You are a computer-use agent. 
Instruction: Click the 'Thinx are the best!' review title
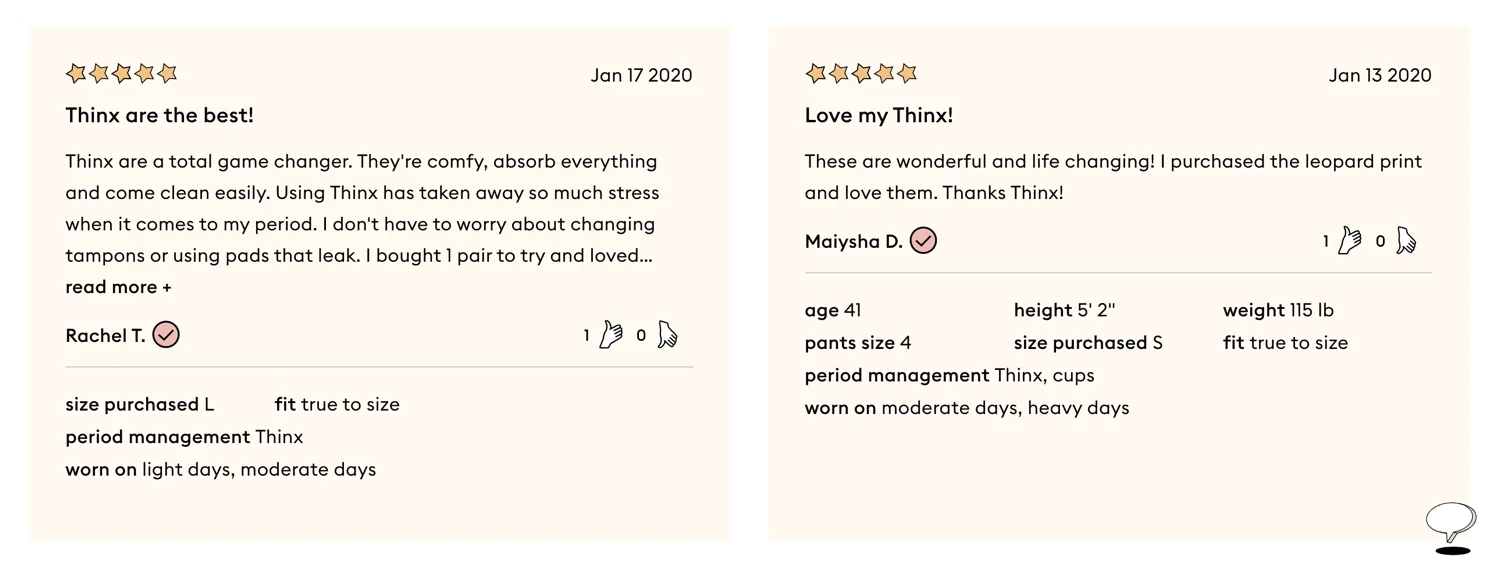point(159,115)
